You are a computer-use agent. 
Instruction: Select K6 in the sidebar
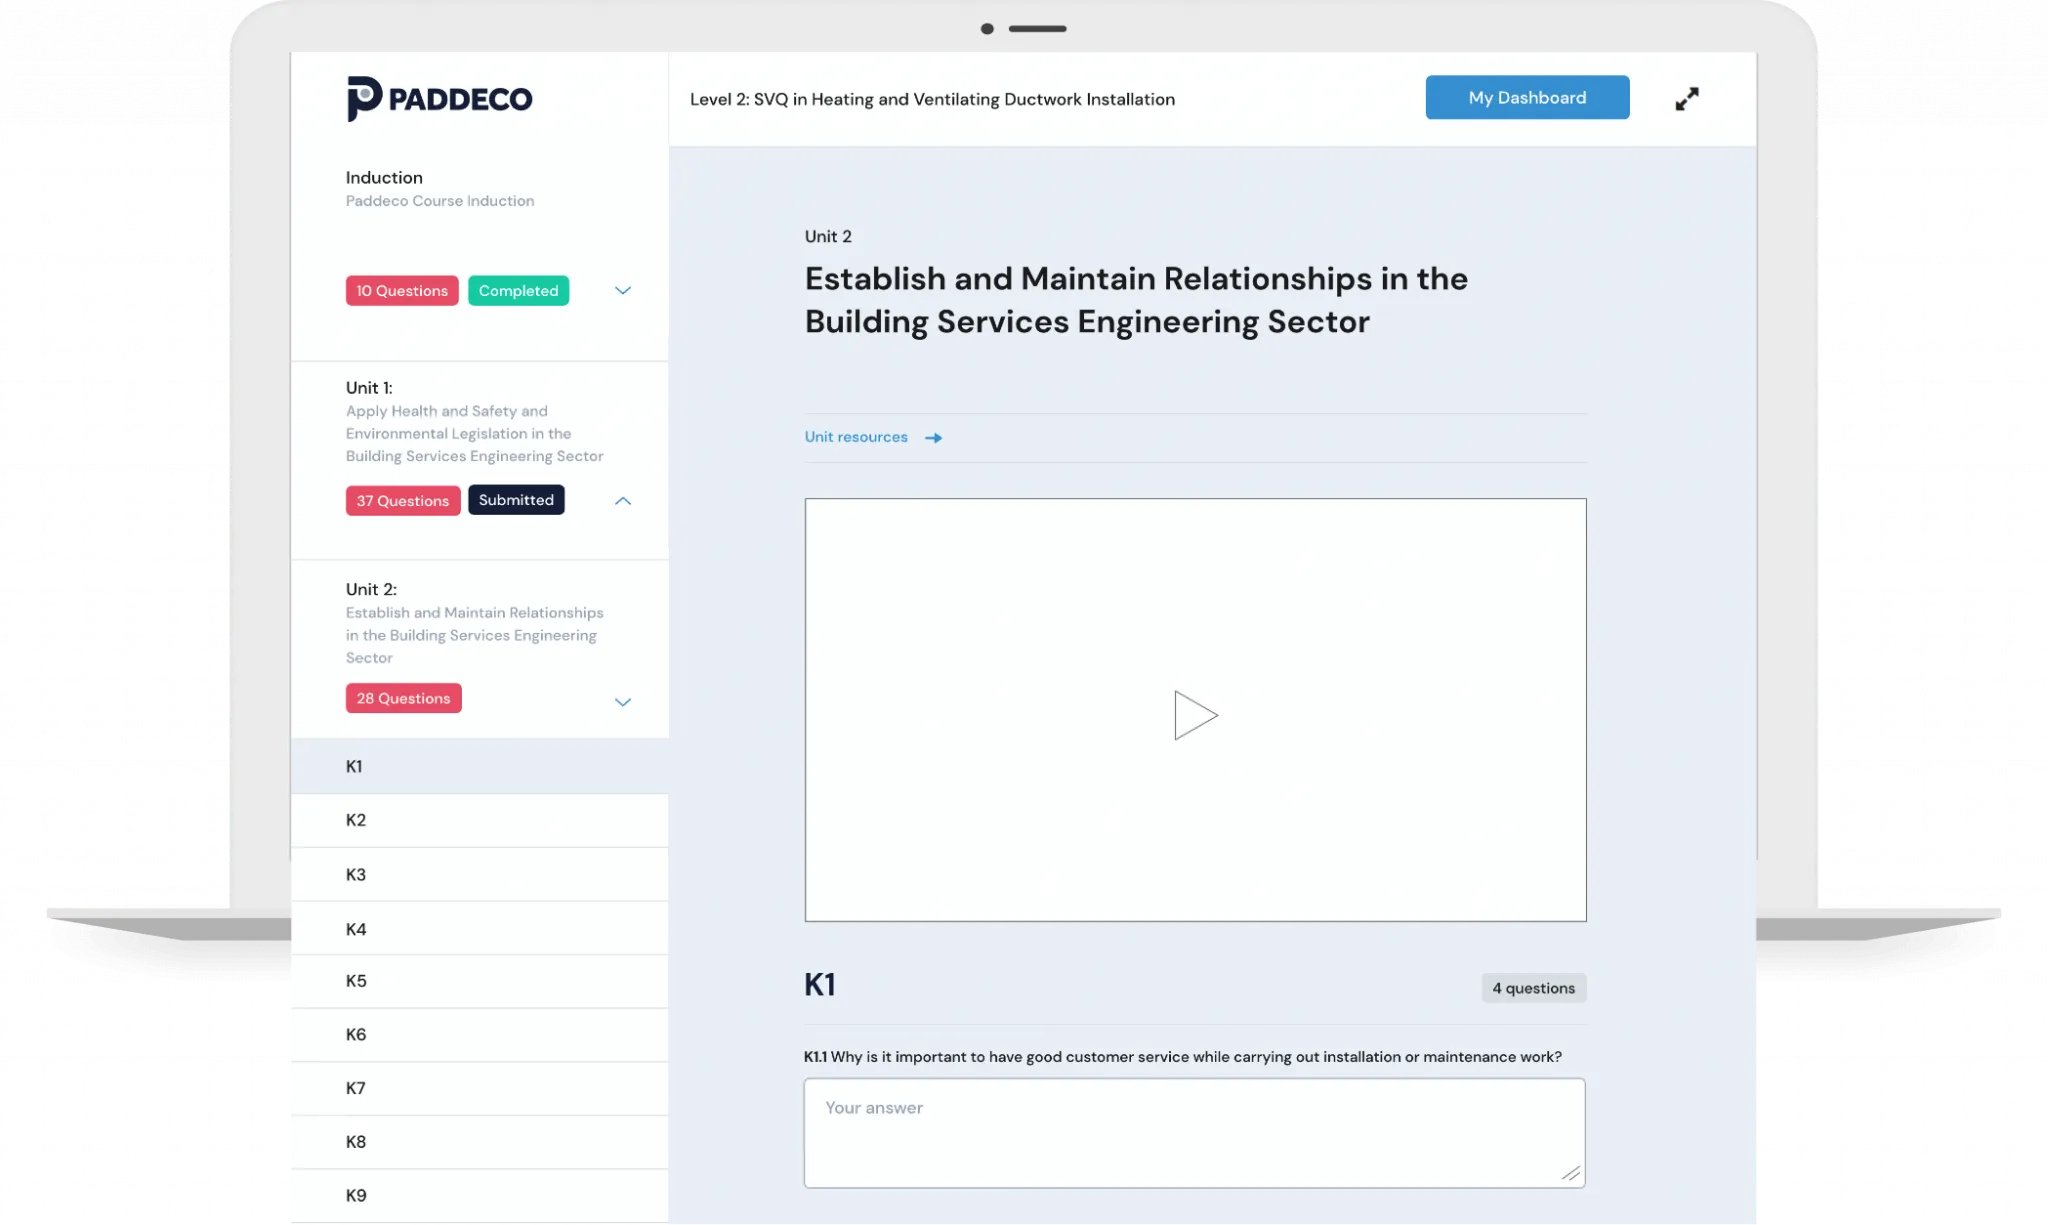480,1035
